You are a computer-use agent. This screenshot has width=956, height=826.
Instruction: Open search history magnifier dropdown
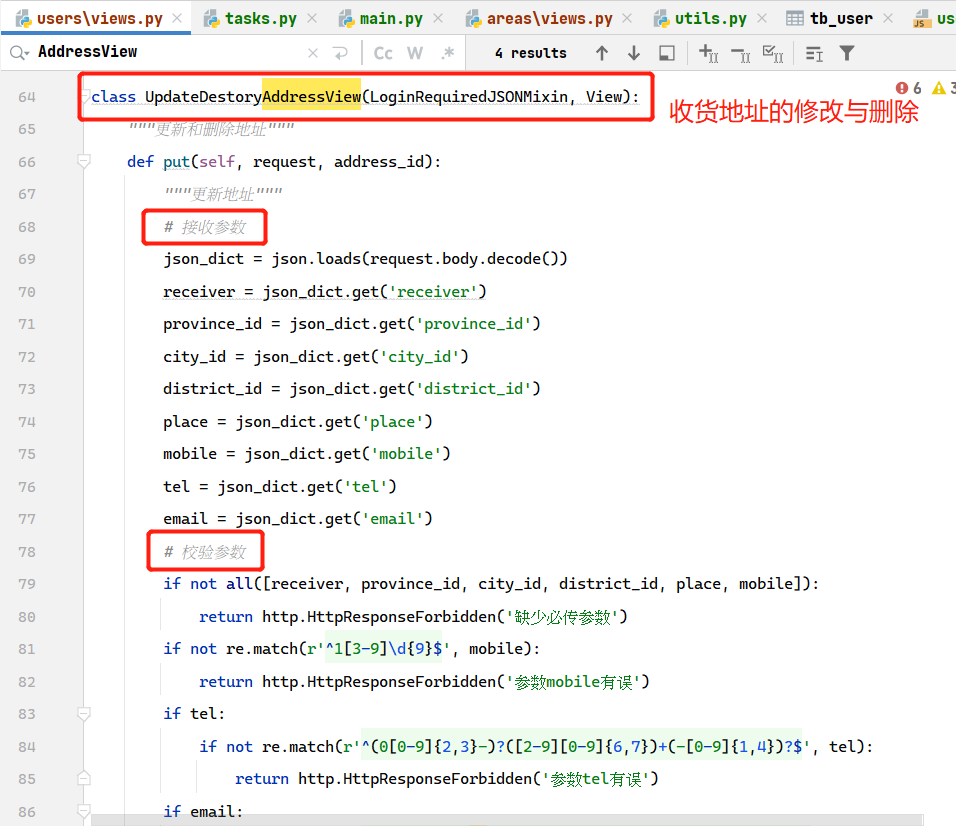(19, 53)
